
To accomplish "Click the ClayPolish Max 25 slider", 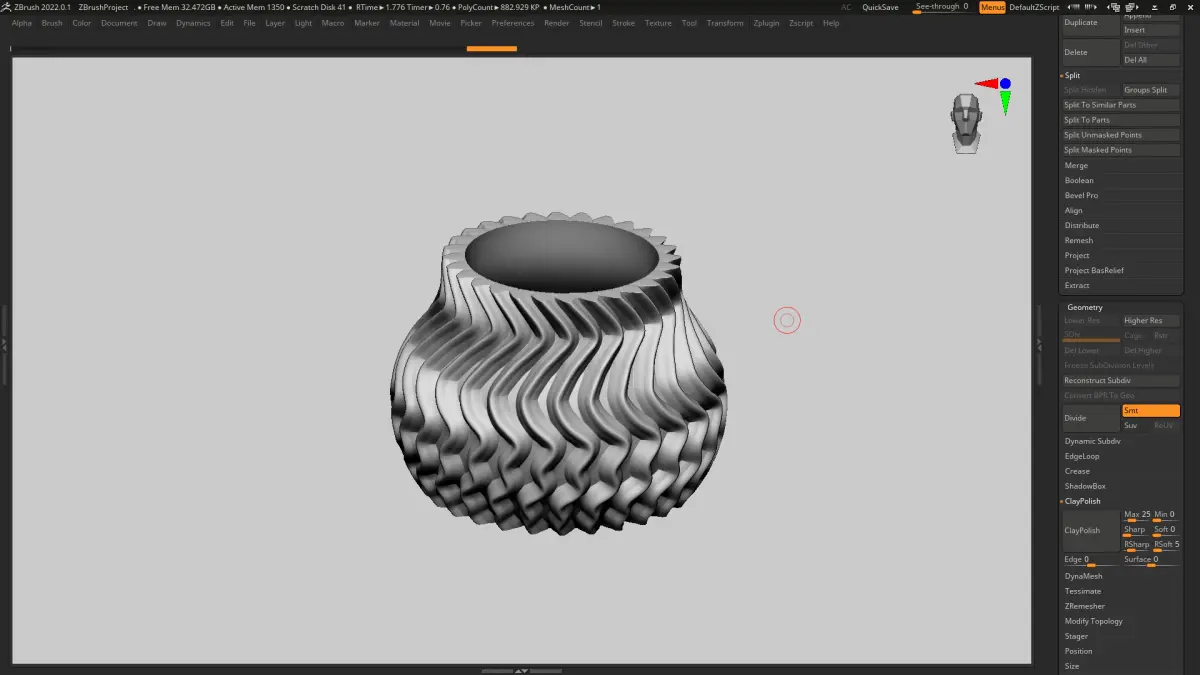I will coord(1136,516).
